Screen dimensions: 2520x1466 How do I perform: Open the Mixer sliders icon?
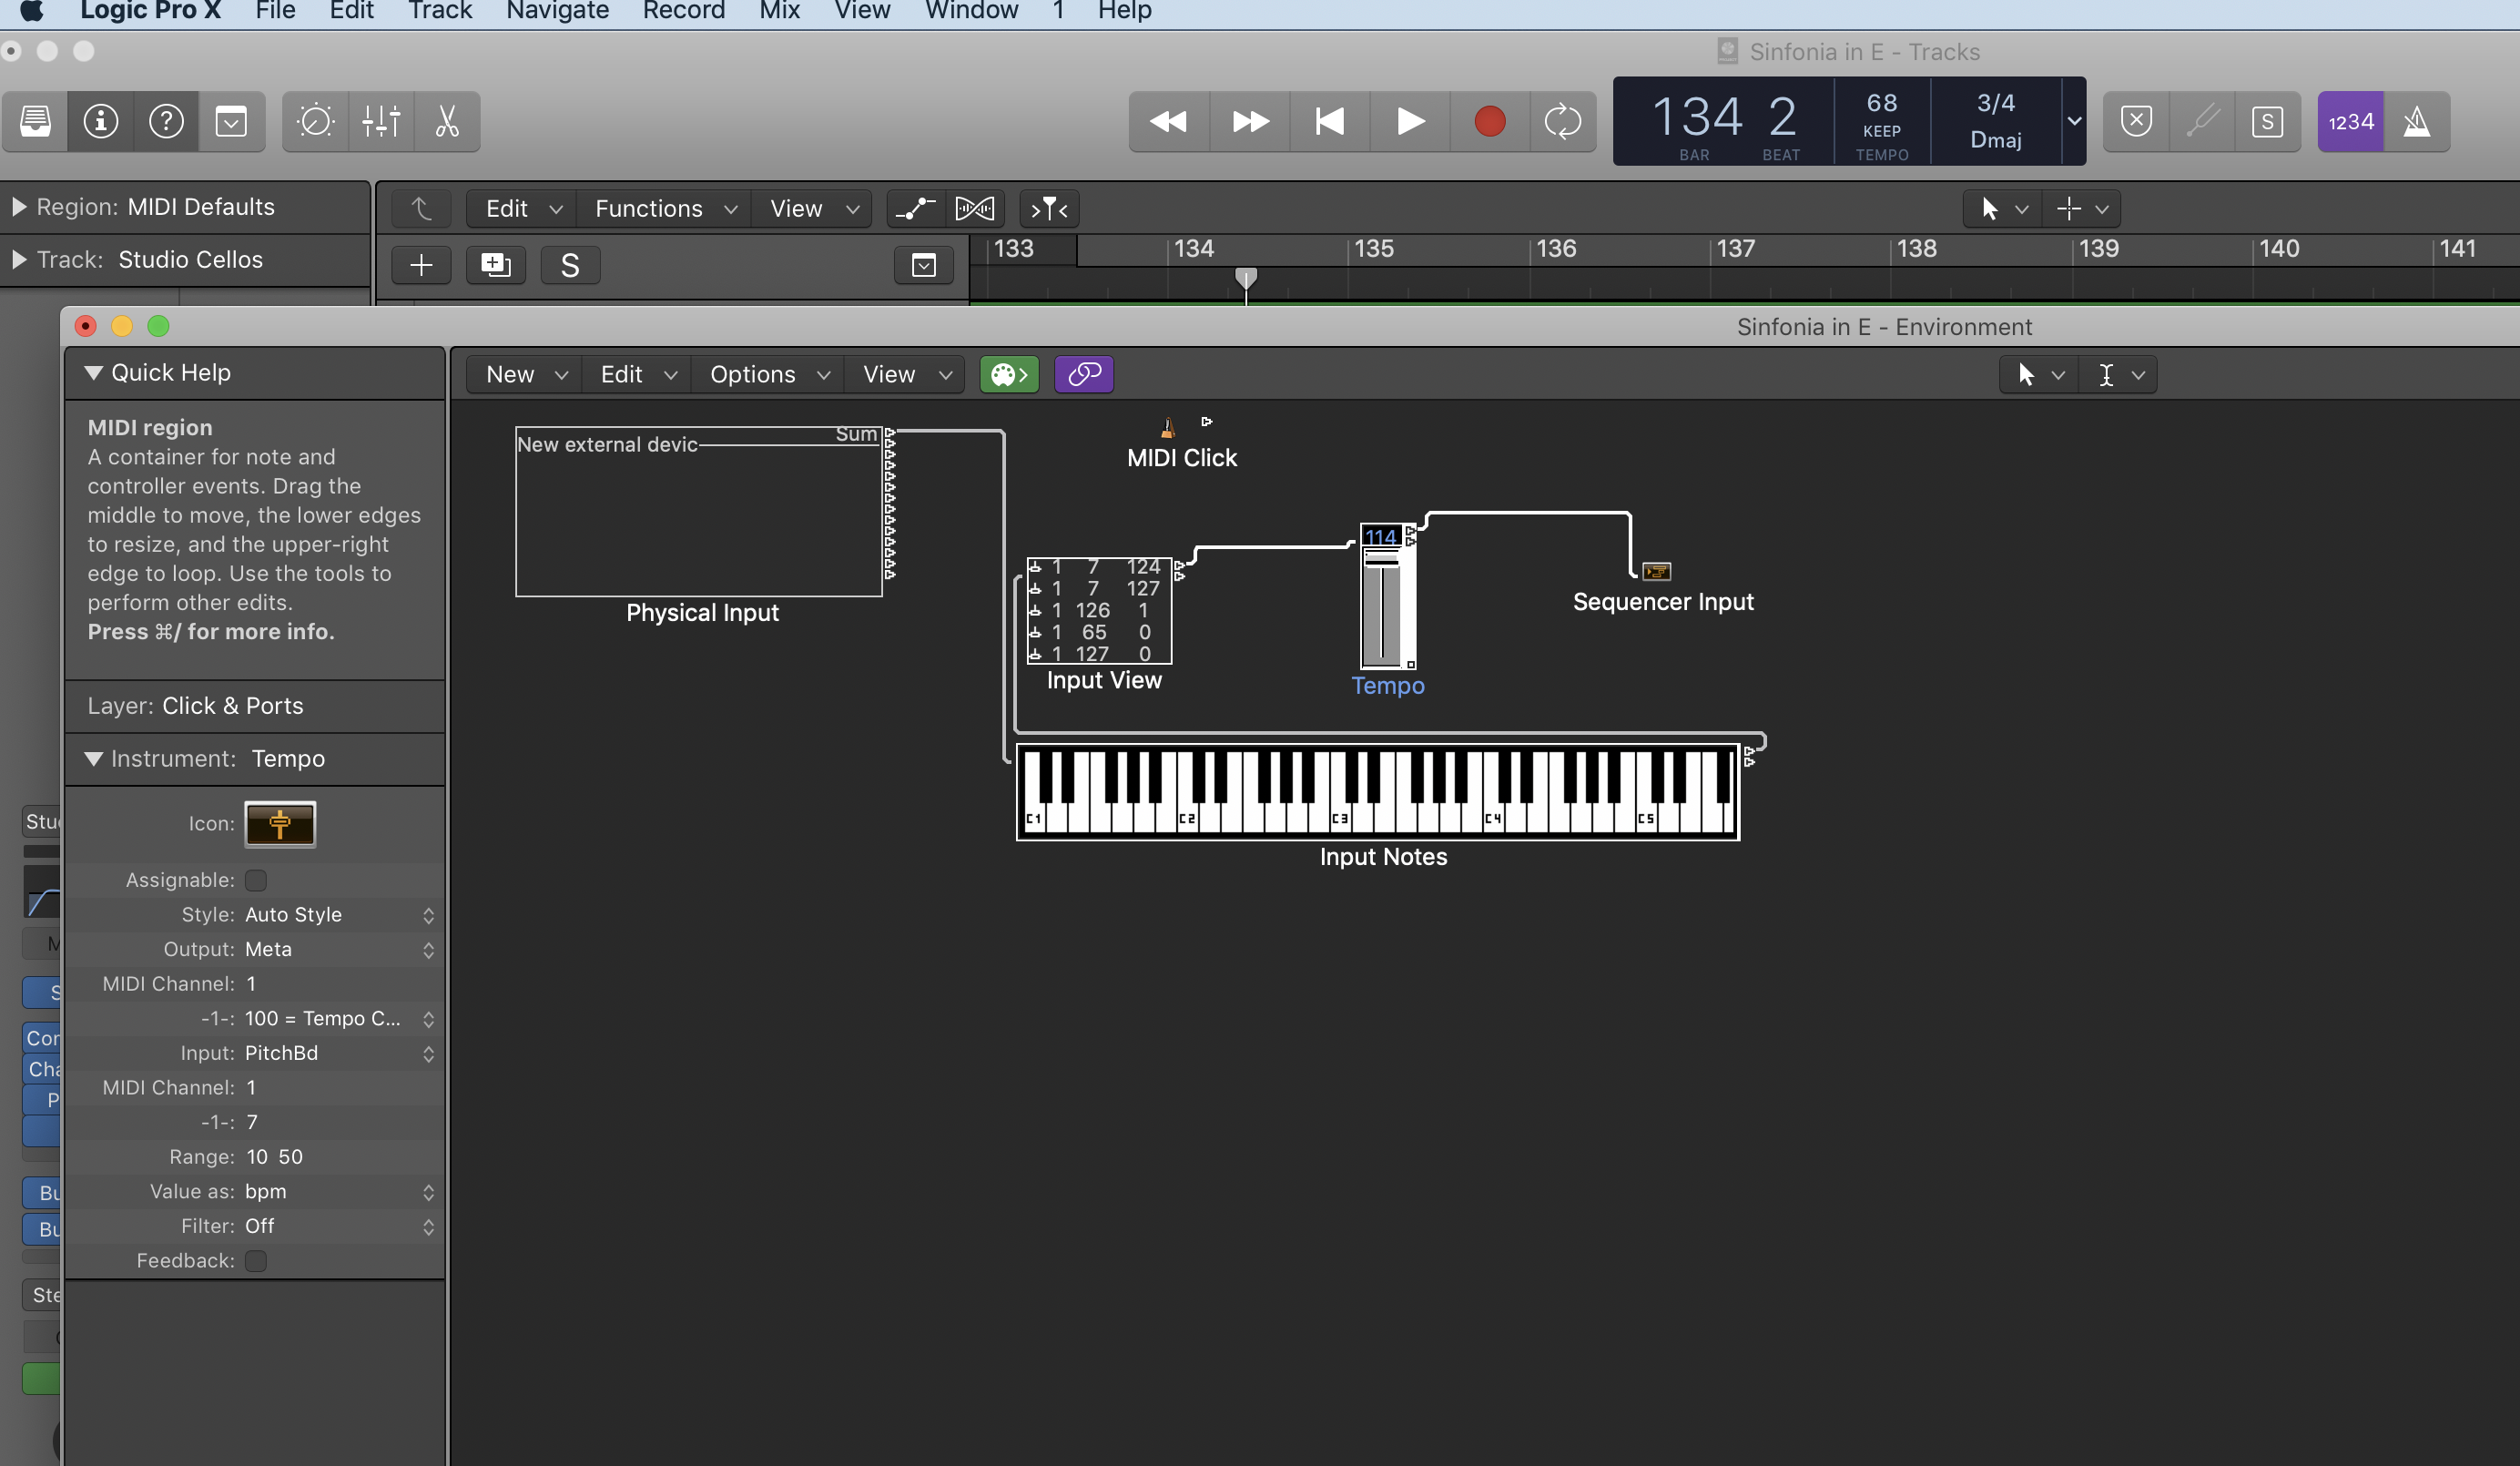381,122
